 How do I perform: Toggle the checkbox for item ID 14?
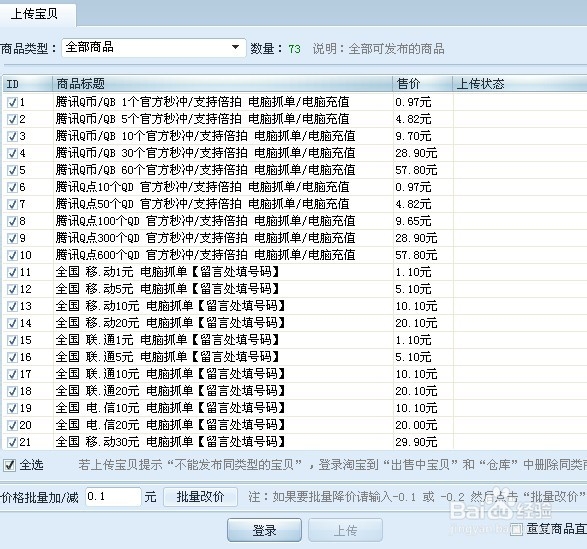[x=12, y=323]
